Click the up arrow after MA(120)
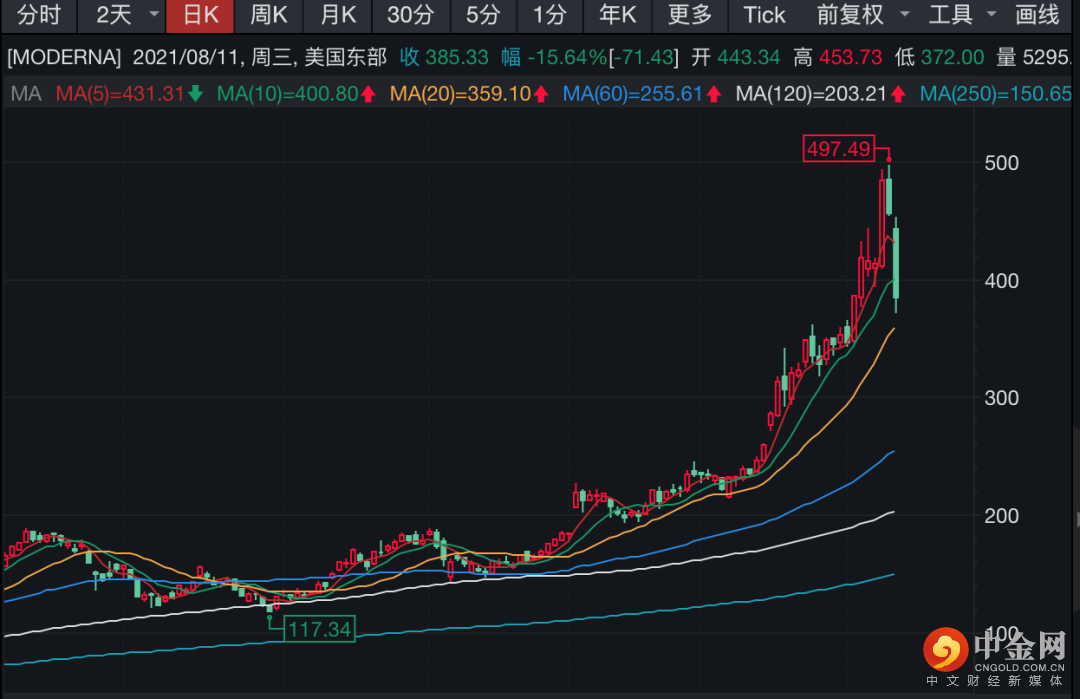The height and width of the screenshot is (699, 1080). coord(897,94)
